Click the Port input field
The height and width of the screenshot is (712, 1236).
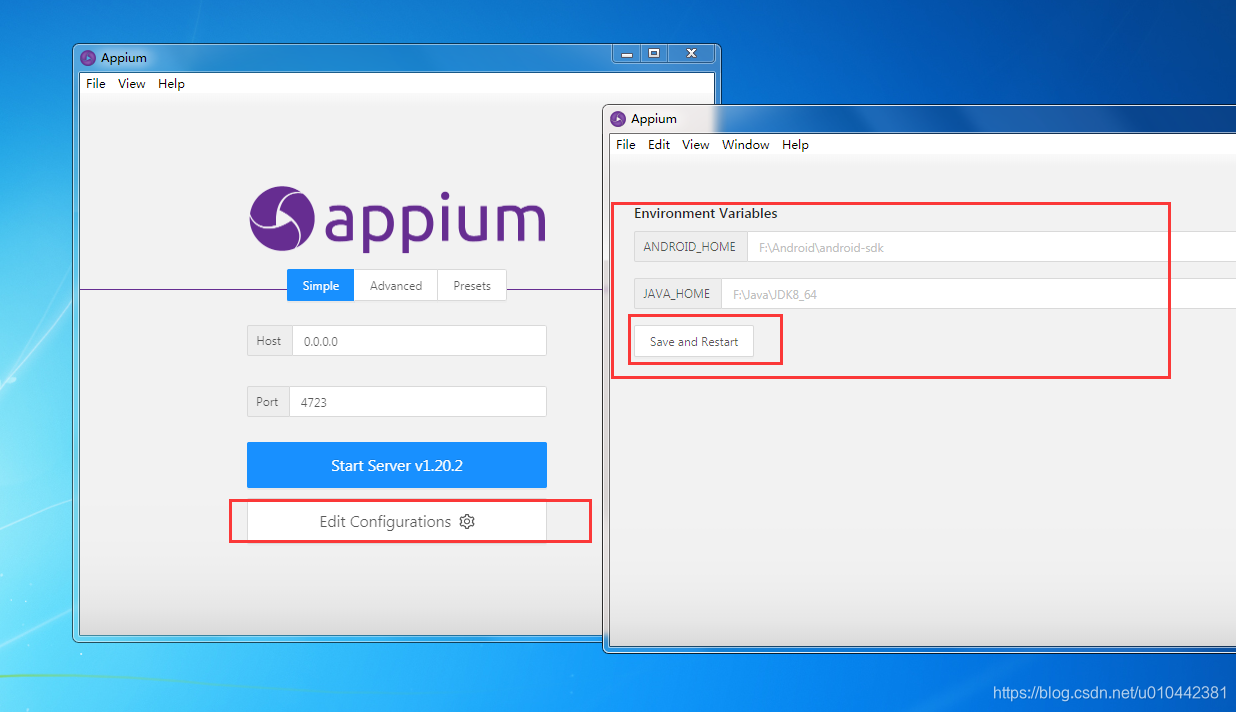[x=418, y=402]
